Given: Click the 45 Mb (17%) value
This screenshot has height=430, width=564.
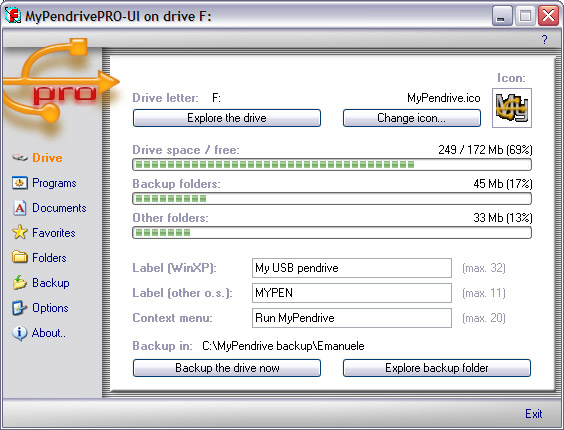Looking at the screenshot, I should point(502,184).
